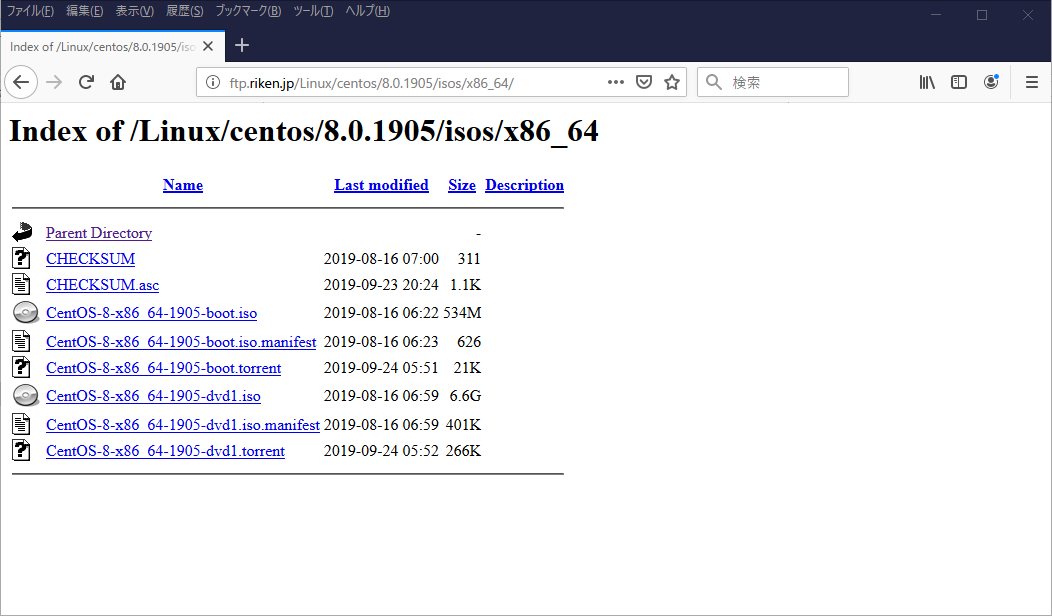Click the disc icon beside boot.iso
Viewport: 1052px width, 616px height.
[25, 313]
